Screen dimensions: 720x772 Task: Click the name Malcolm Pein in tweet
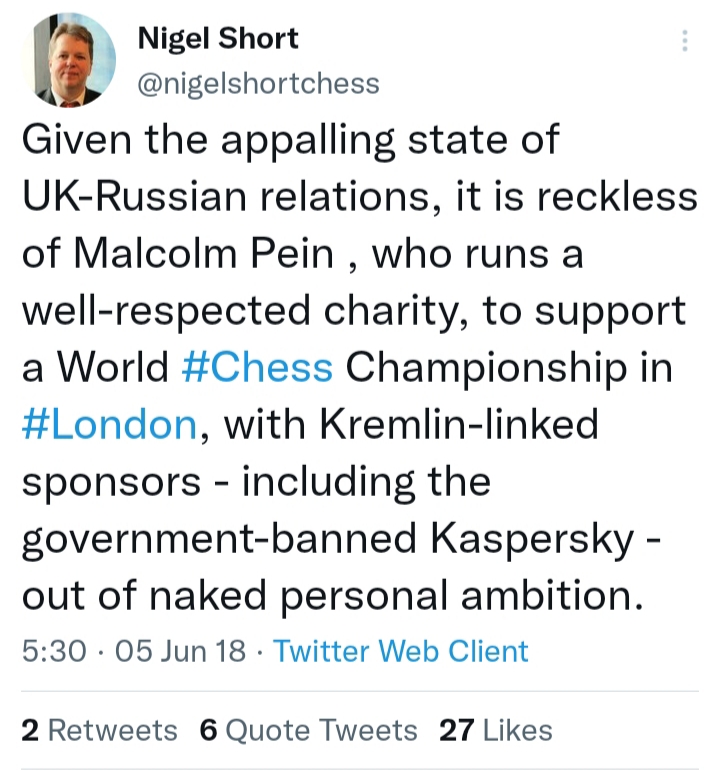click(x=204, y=254)
